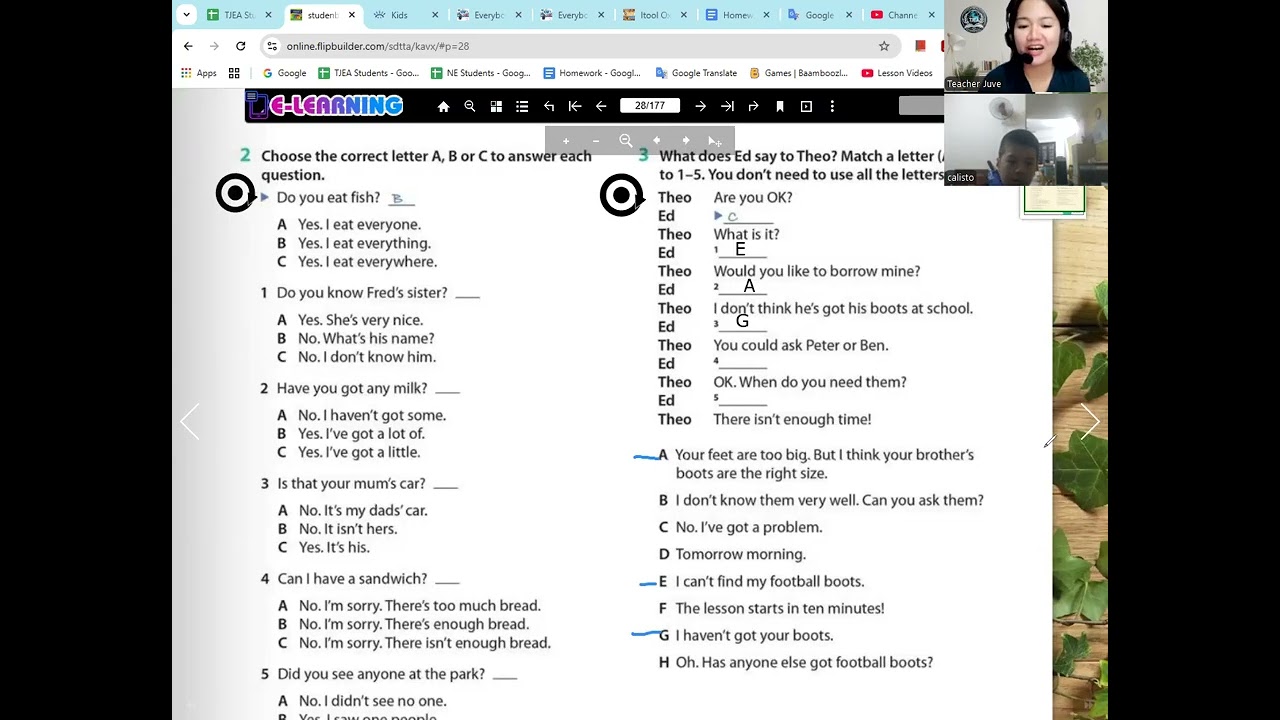This screenshot has width=1280, height=720.
Task: Go to next page in toolbar
Action: (x=700, y=106)
